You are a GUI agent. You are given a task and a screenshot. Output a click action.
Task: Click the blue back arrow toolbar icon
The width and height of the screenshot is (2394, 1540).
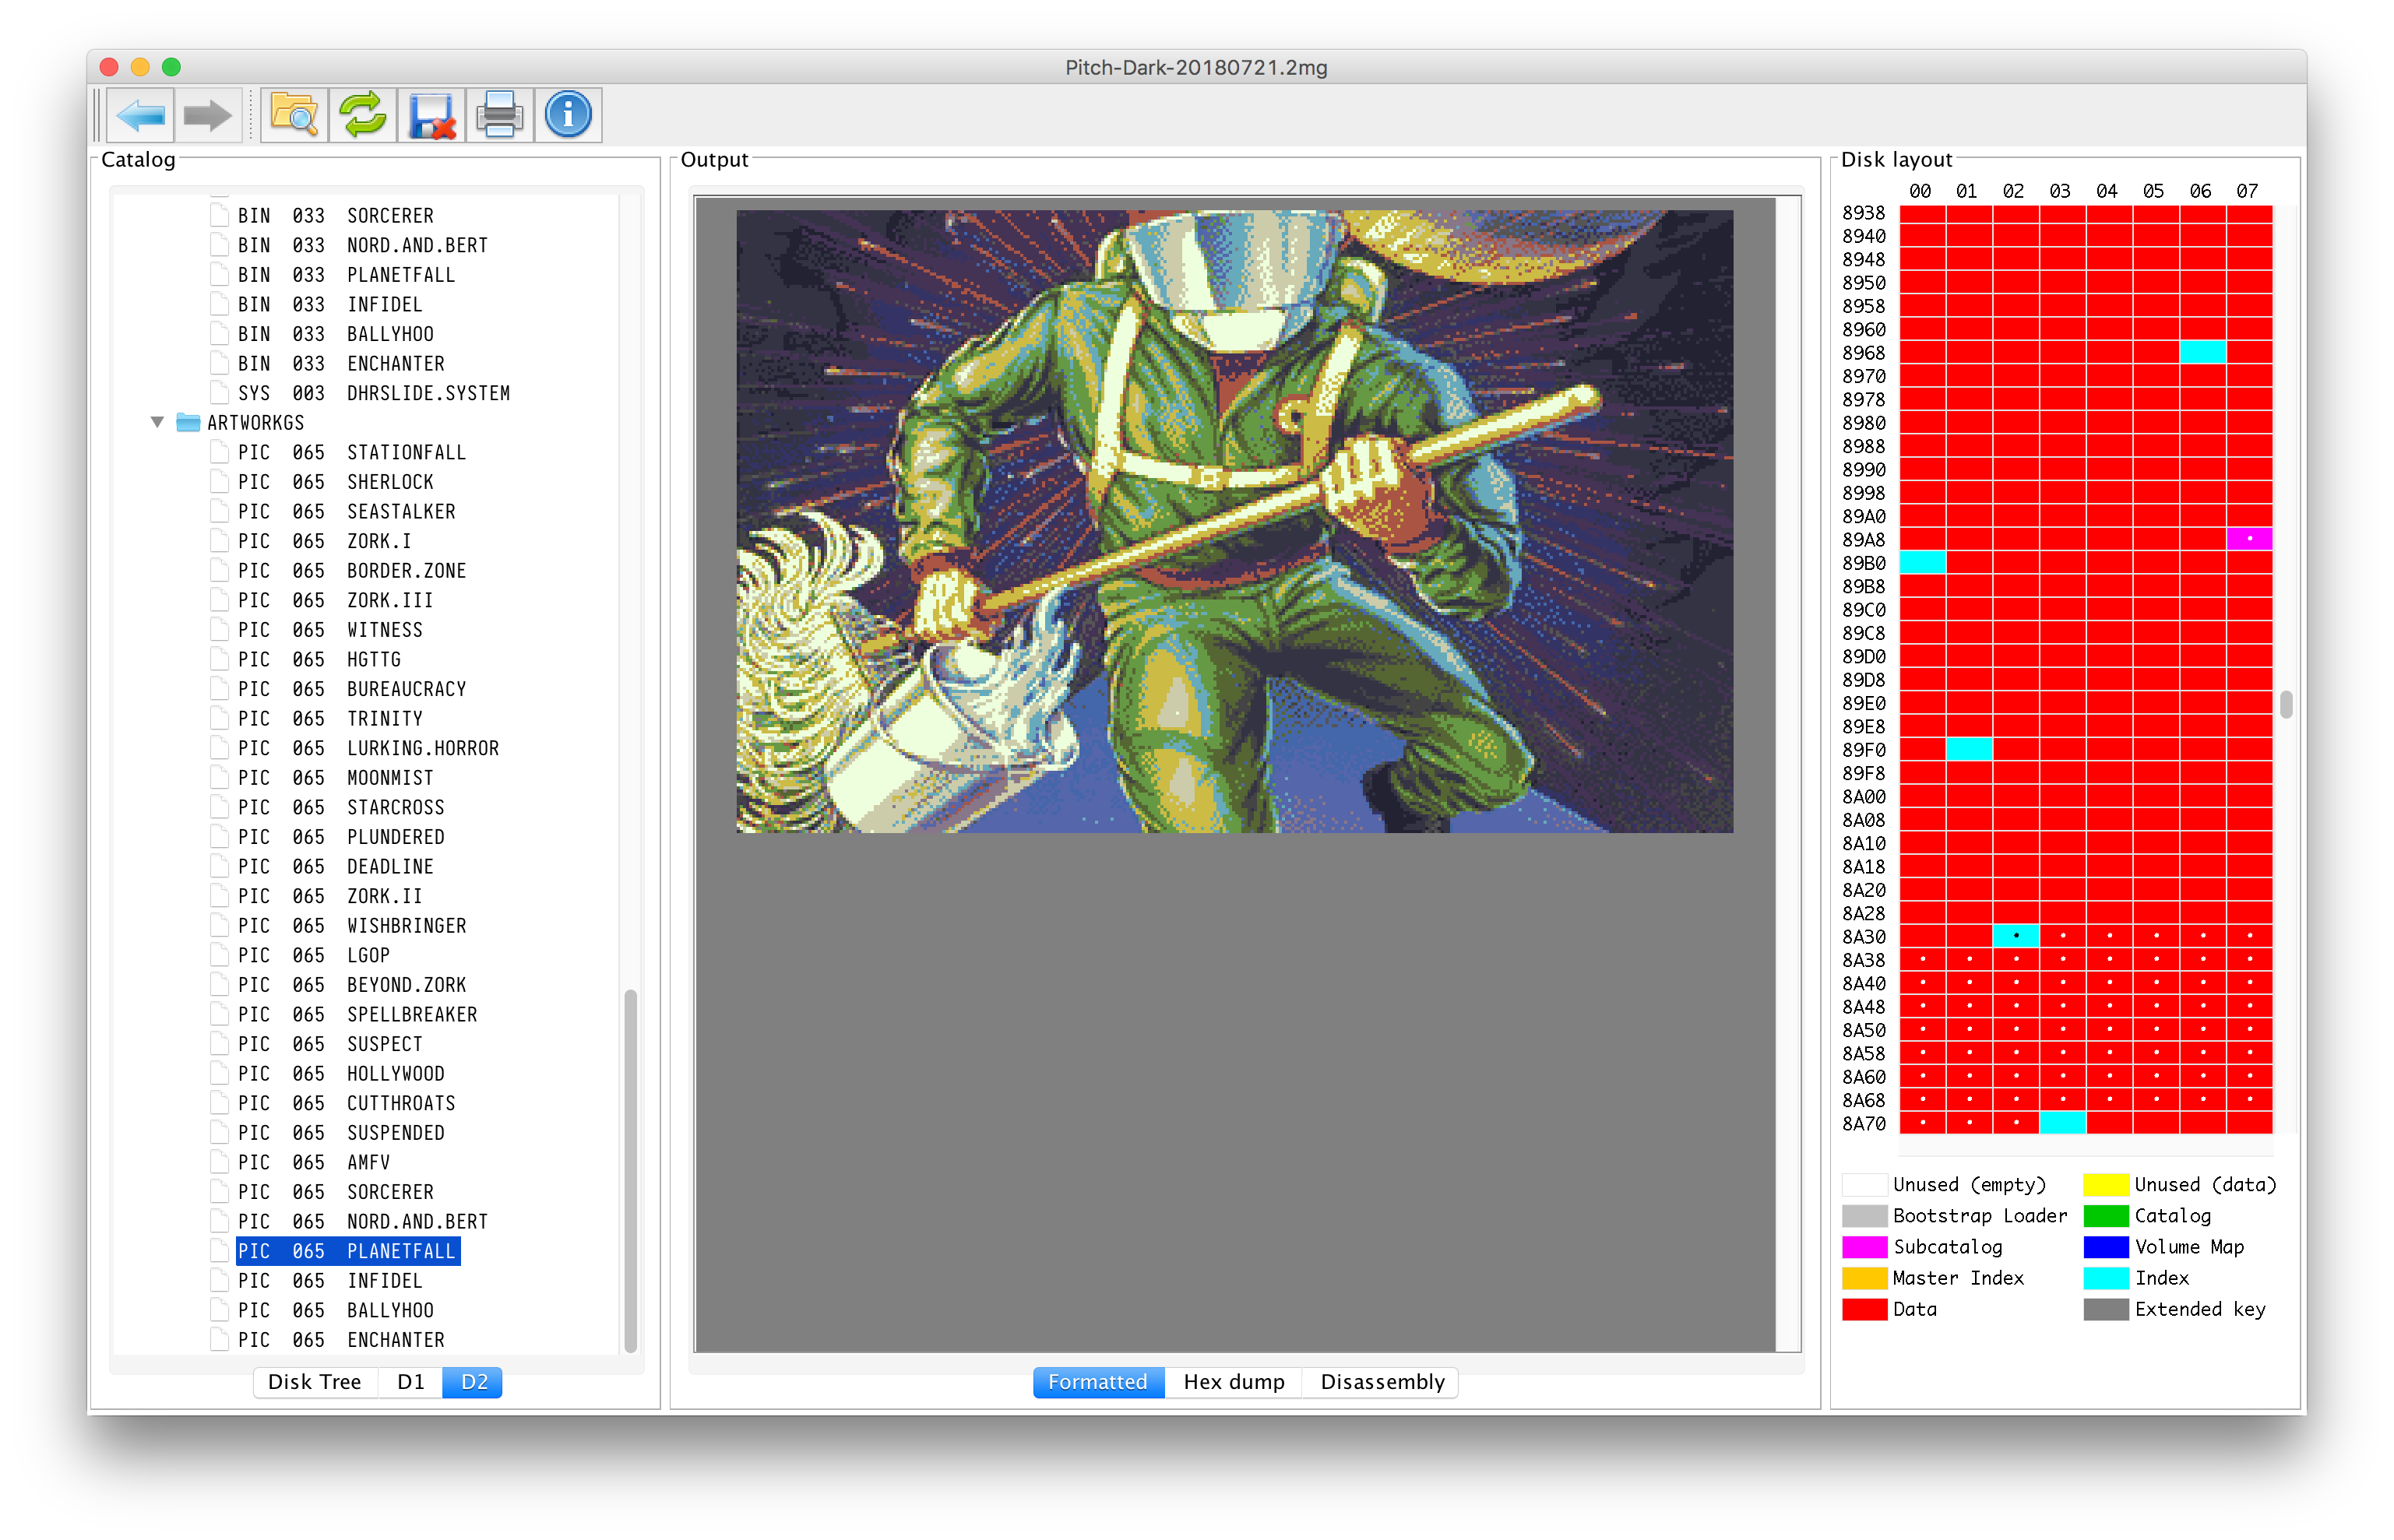click(x=140, y=115)
